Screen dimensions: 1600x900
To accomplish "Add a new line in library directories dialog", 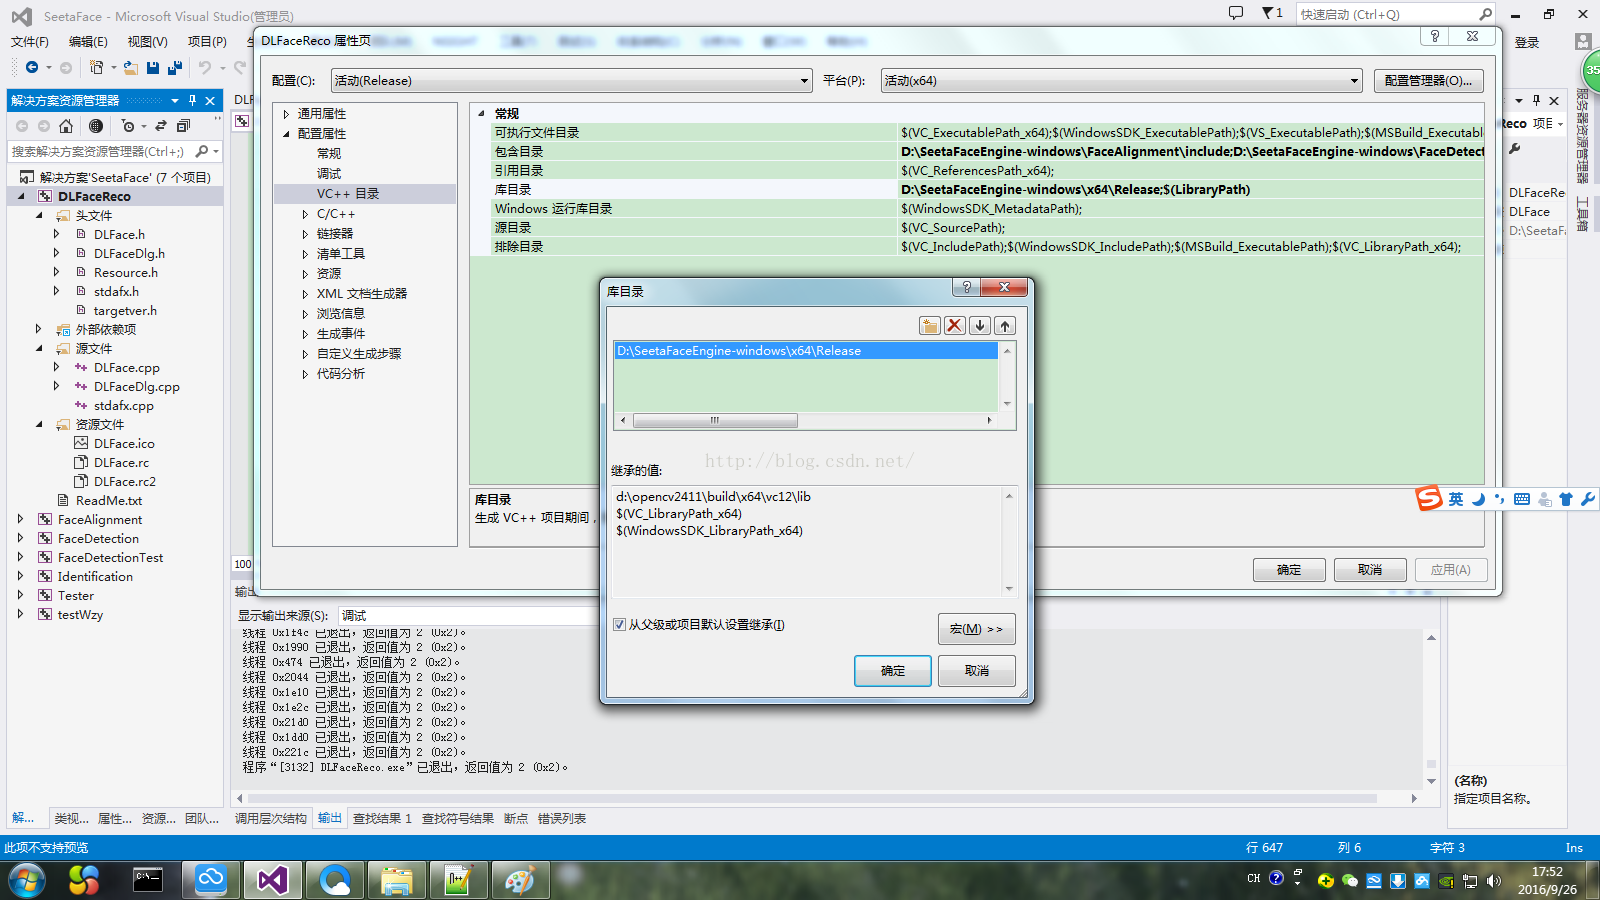I will tap(930, 325).
